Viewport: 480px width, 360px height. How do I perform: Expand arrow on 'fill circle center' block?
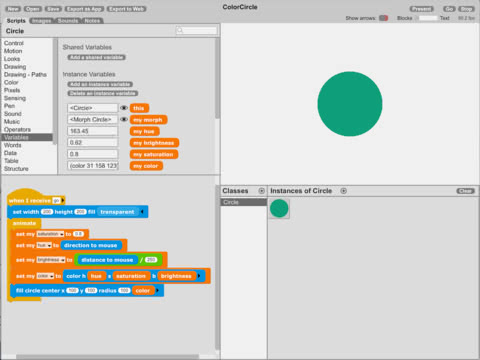click(x=158, y=291)
